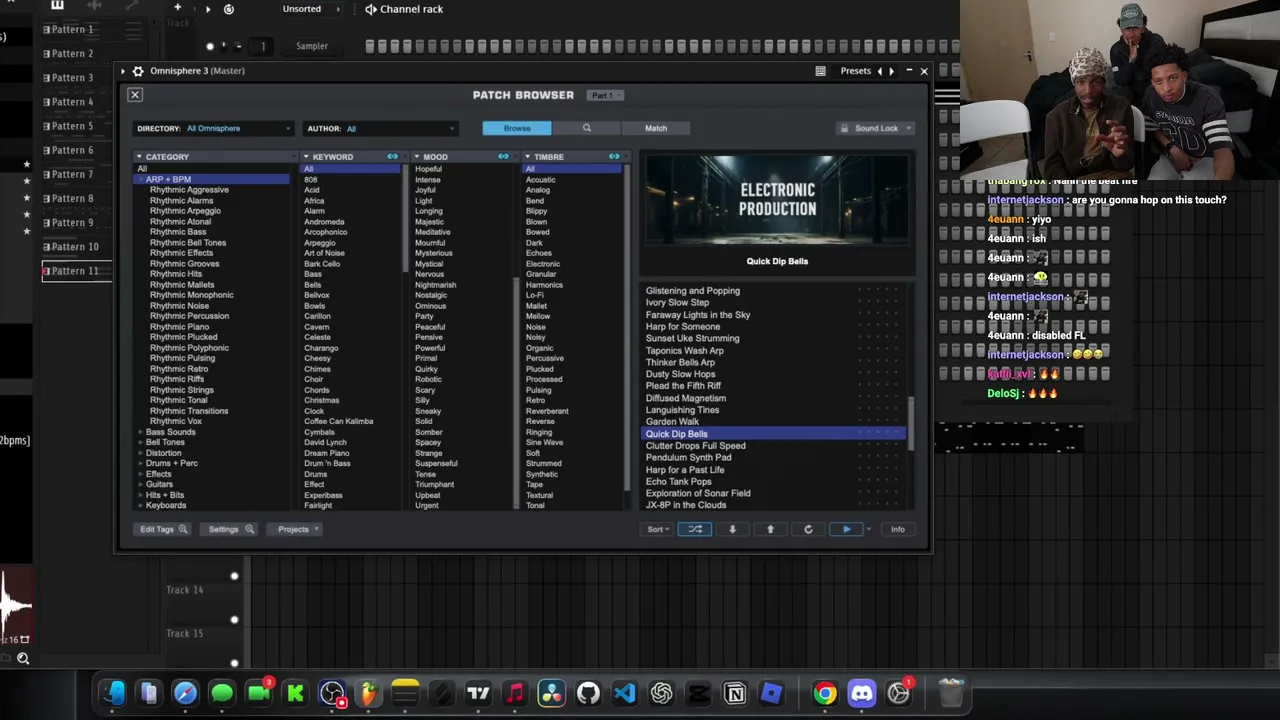This screenshot has width=1280, height=720.
Task: Open the Author dropdown
Action: pyautogui.click(x=382, y=128)
